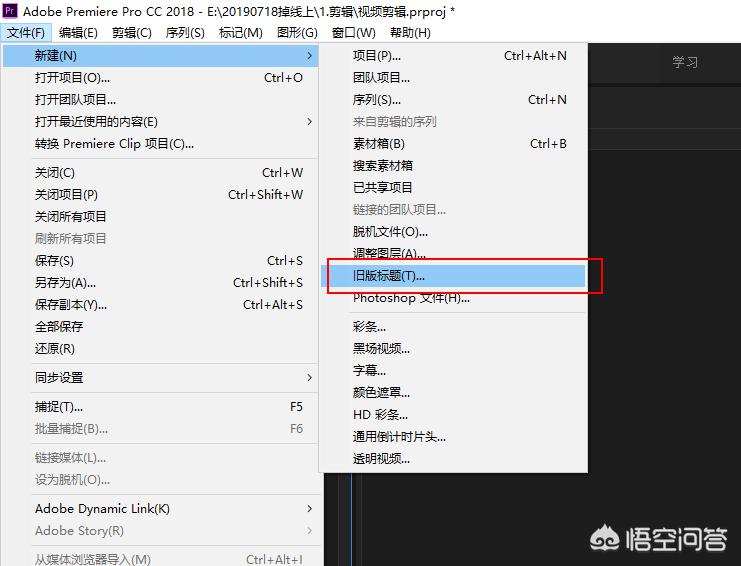741x566 pixels.
Task: Select 已共享项目 in New submenu
Action: point(453,188)
